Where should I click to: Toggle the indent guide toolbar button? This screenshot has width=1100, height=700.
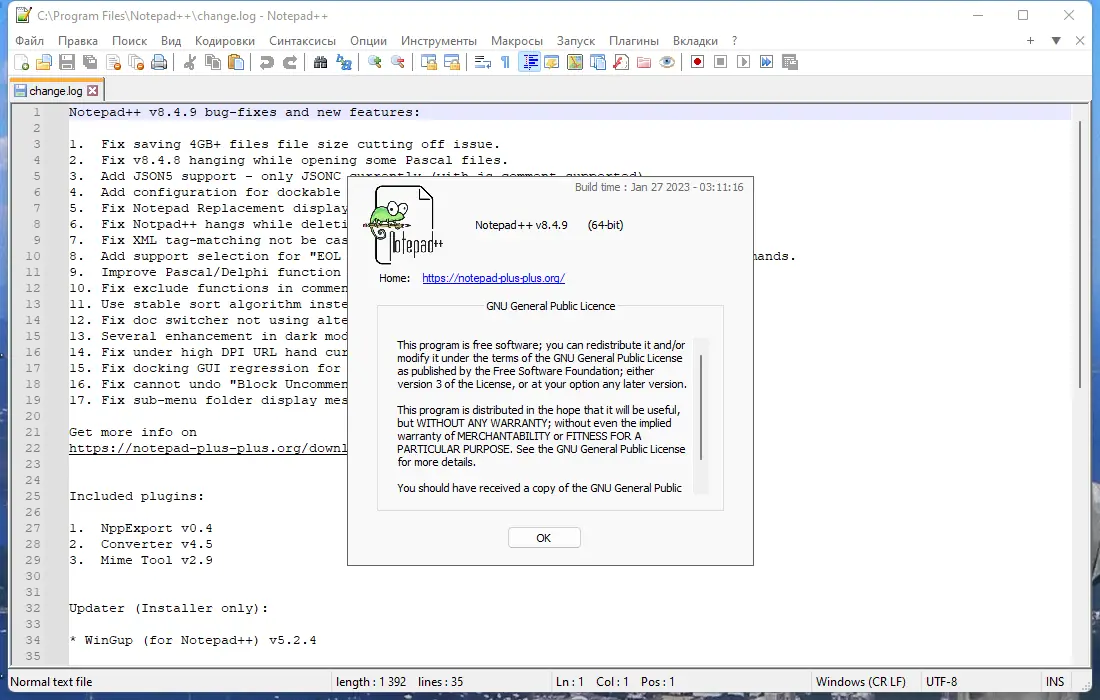[529, 62]
